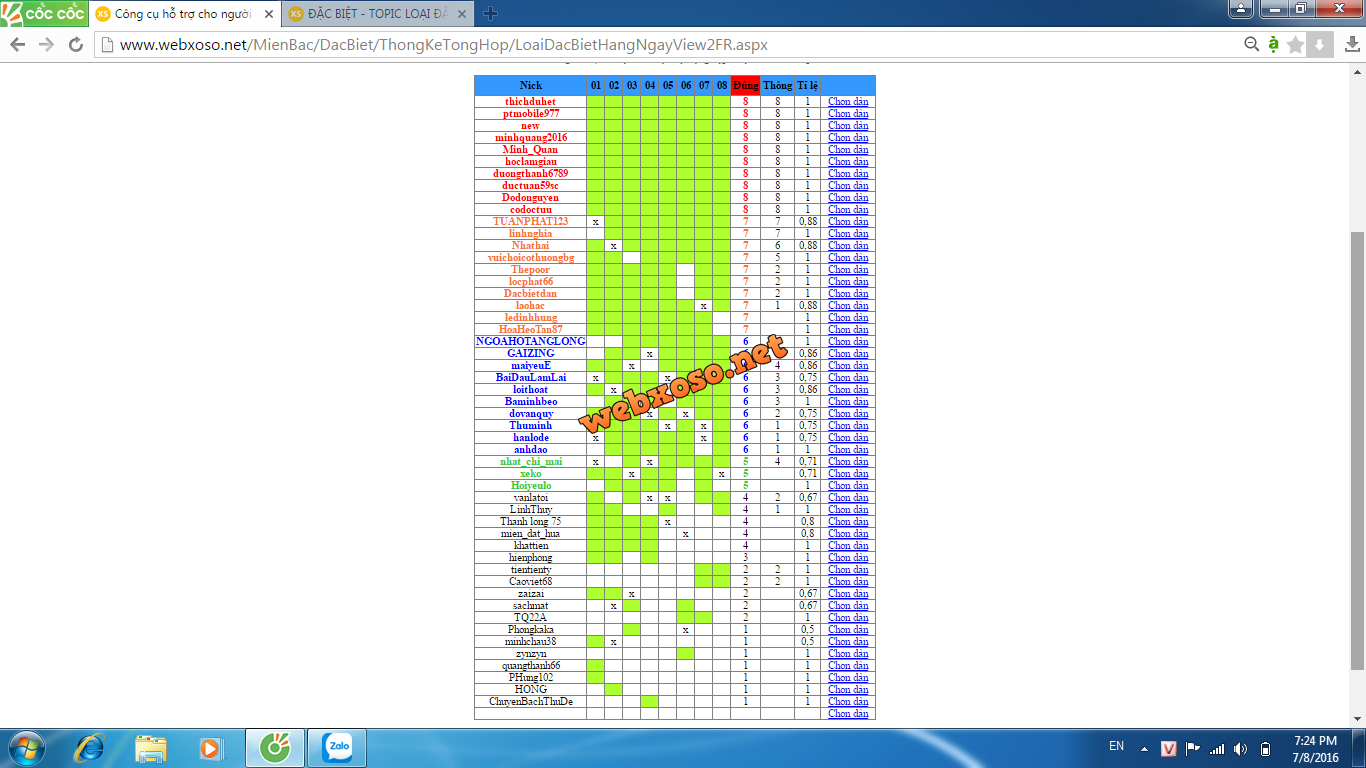Click the zoom magnifier icon in the address bar

point(1251,45)
